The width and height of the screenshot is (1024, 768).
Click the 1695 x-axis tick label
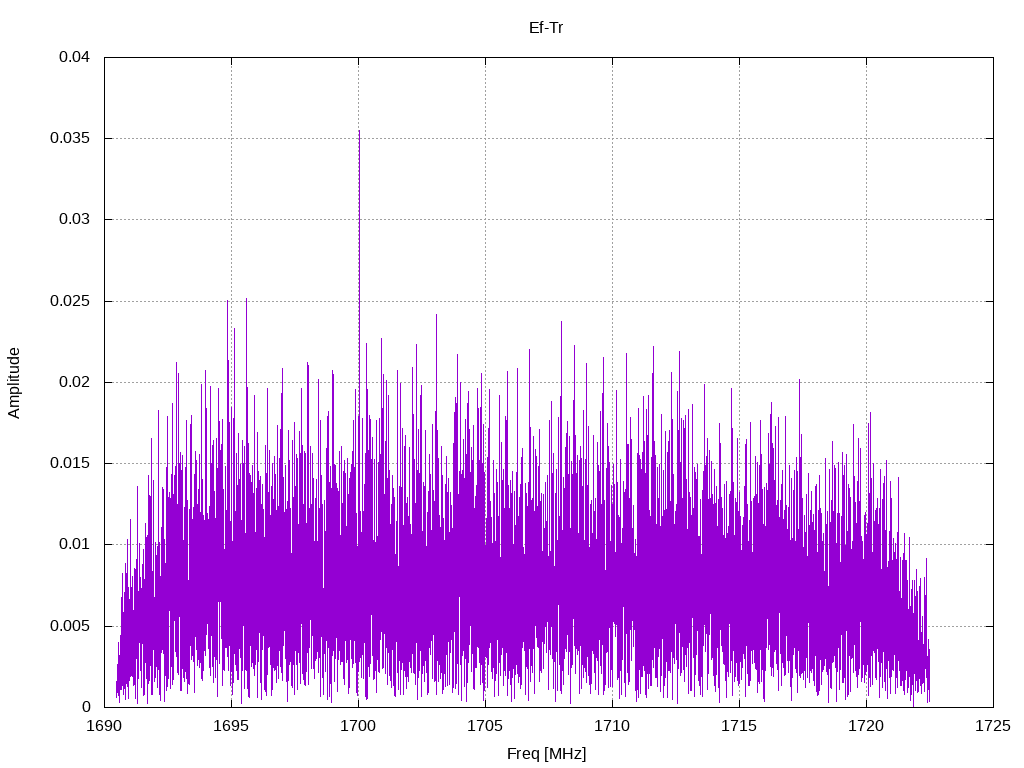pos(231,726)
